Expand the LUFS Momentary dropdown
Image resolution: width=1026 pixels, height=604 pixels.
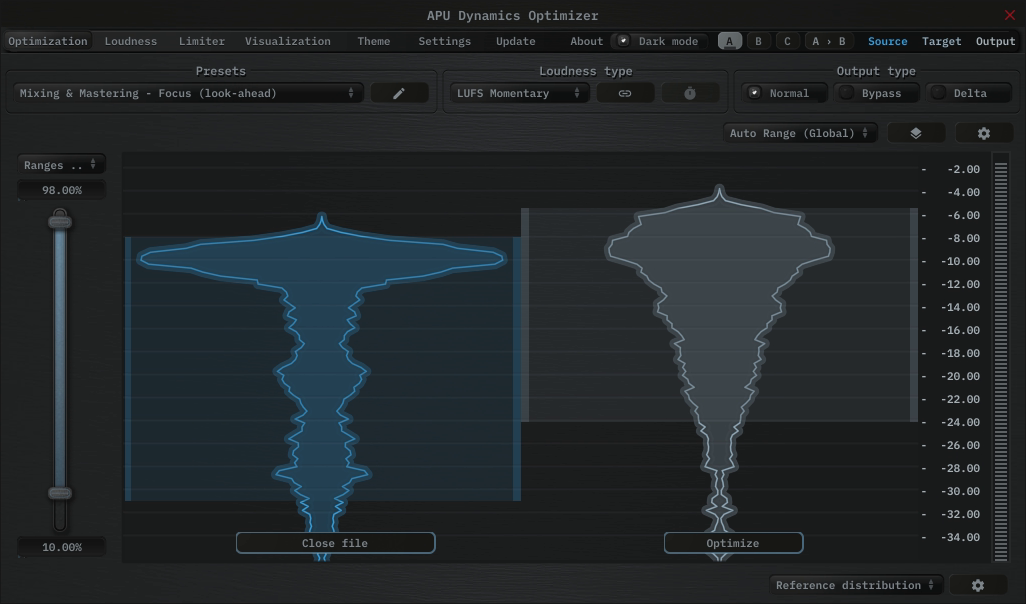518,93
